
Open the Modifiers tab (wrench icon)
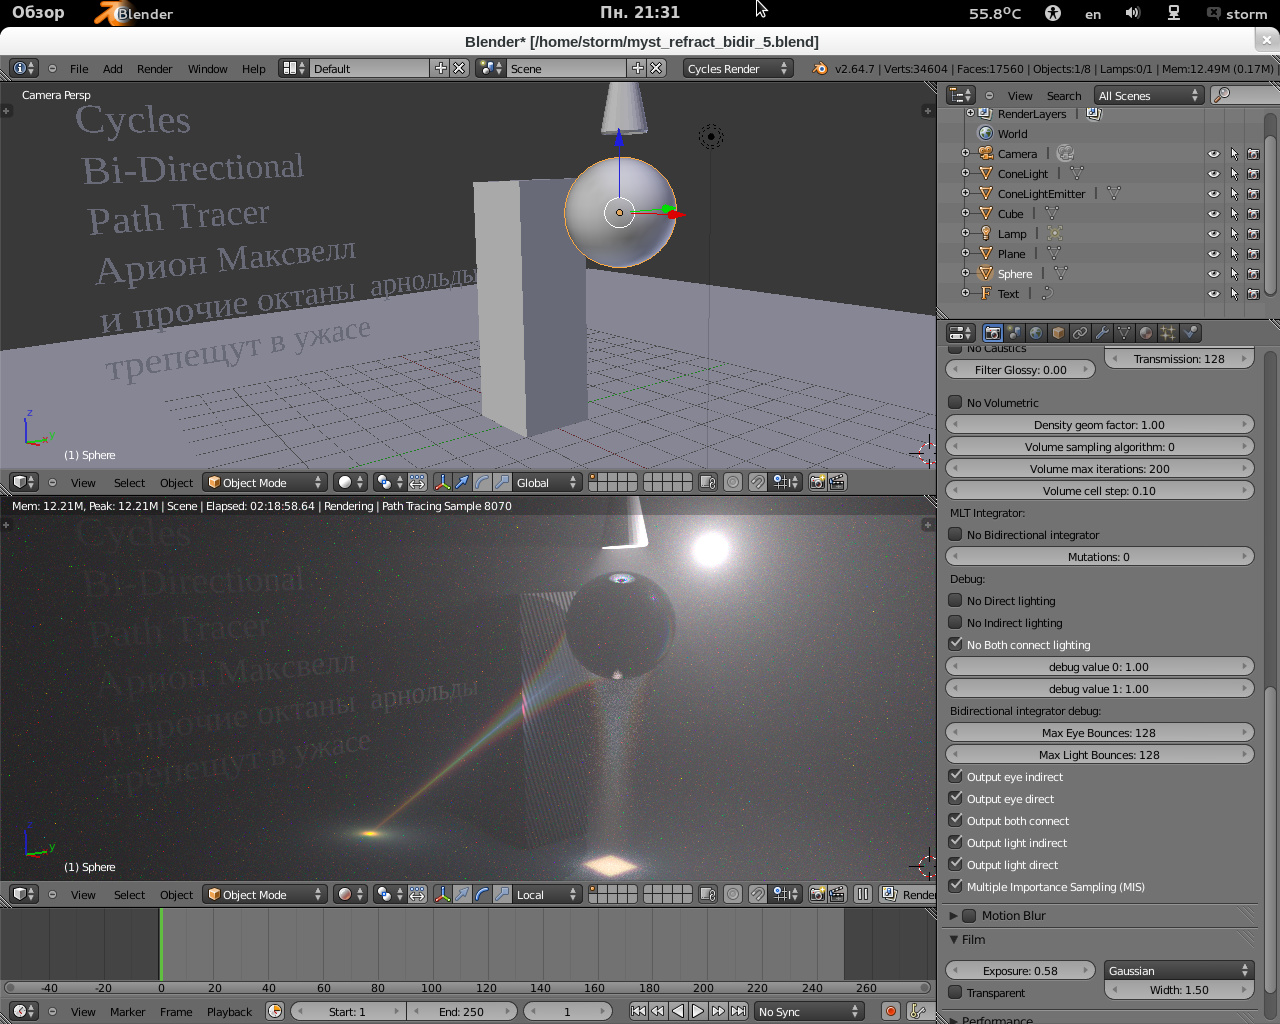tap(1102, 333)
